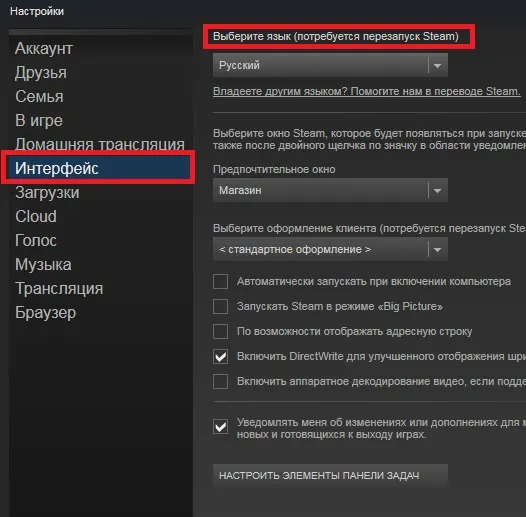526x517 pixels.
Task: Open the Магазин preferred window dropdown
Action: click(330, 190)
